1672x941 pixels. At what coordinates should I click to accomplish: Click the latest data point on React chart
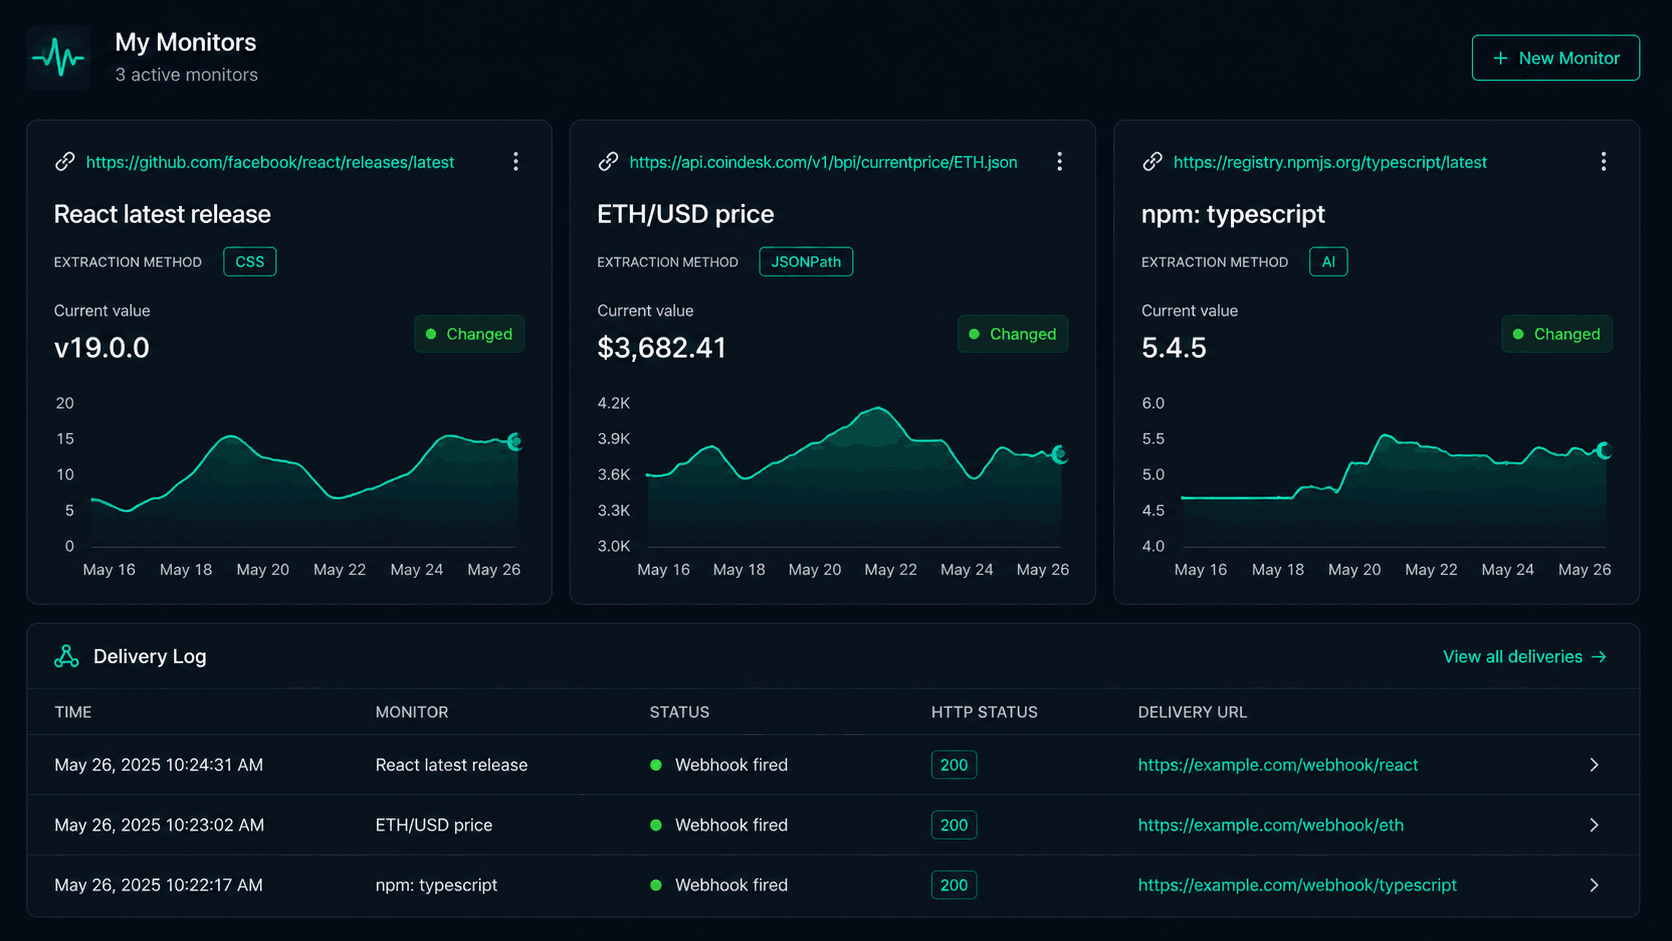coord(515,441)
